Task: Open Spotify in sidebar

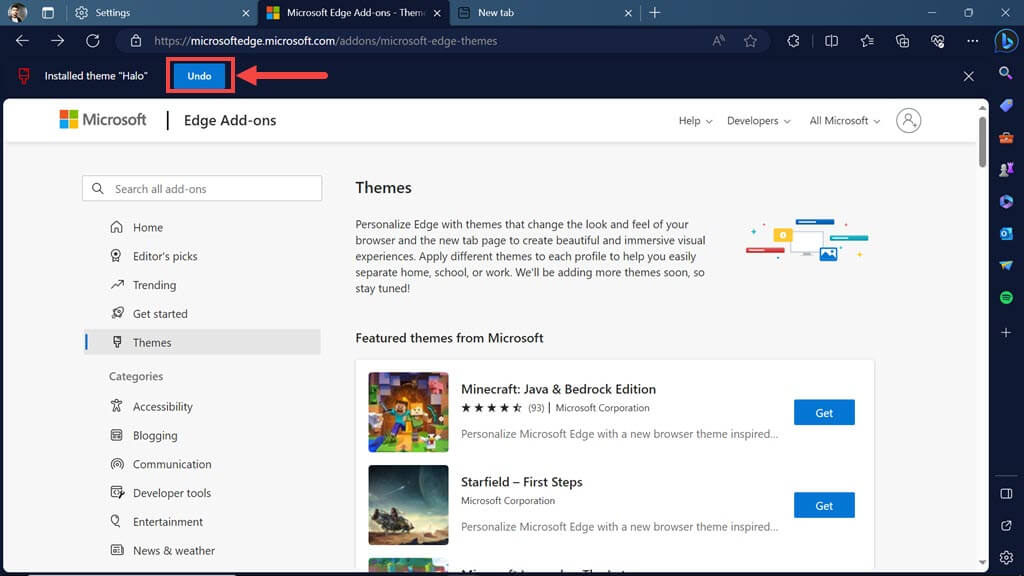Action: pyautogui.click(x=1006, y=297)
